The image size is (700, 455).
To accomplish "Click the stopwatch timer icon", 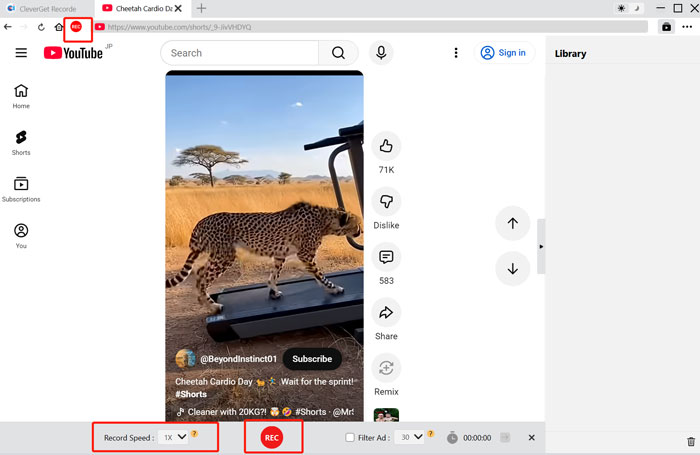I will click(452, 438).
